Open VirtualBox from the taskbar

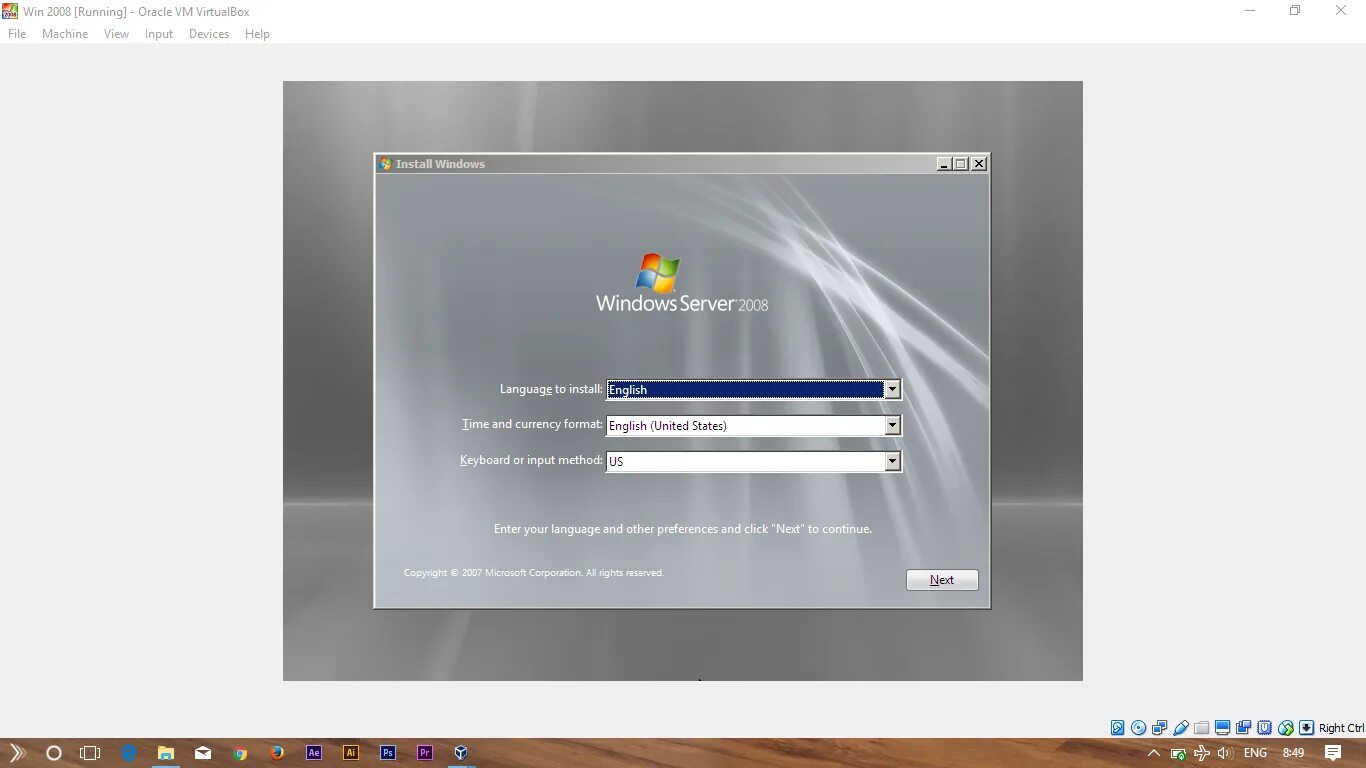(461, 753)
